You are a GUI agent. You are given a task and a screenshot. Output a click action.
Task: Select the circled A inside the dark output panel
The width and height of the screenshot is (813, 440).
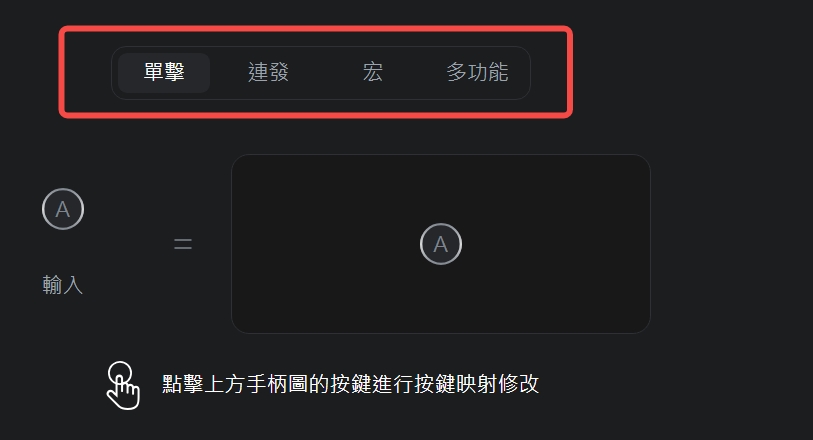(441, 244)
